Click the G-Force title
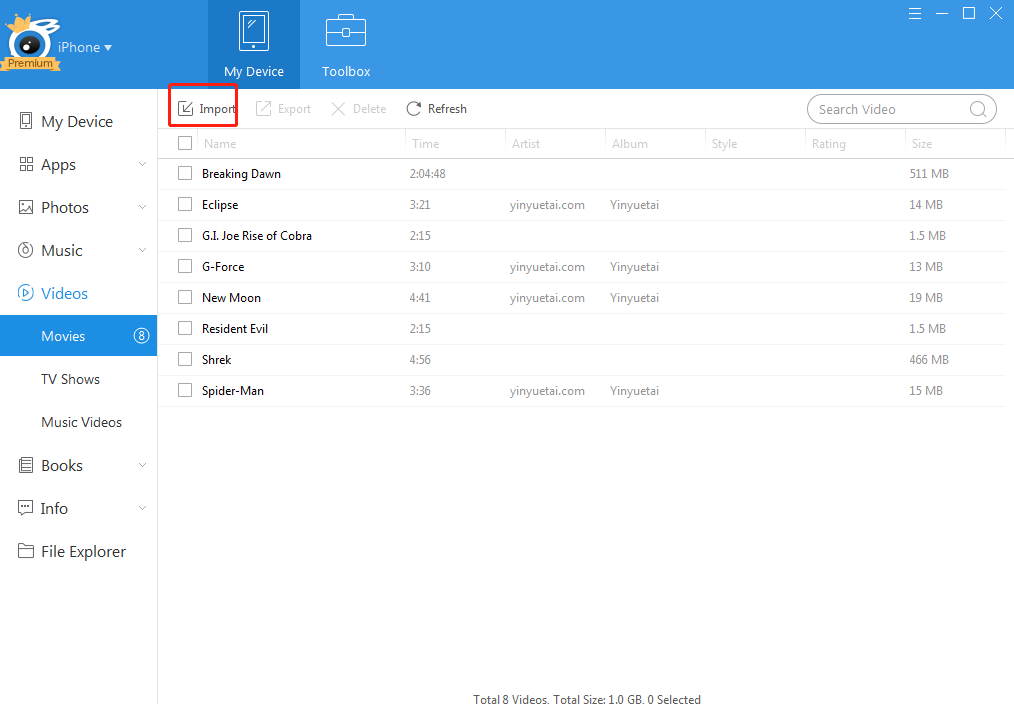The height and width of the screenshot is (704, 1014). tap(223, 267)
